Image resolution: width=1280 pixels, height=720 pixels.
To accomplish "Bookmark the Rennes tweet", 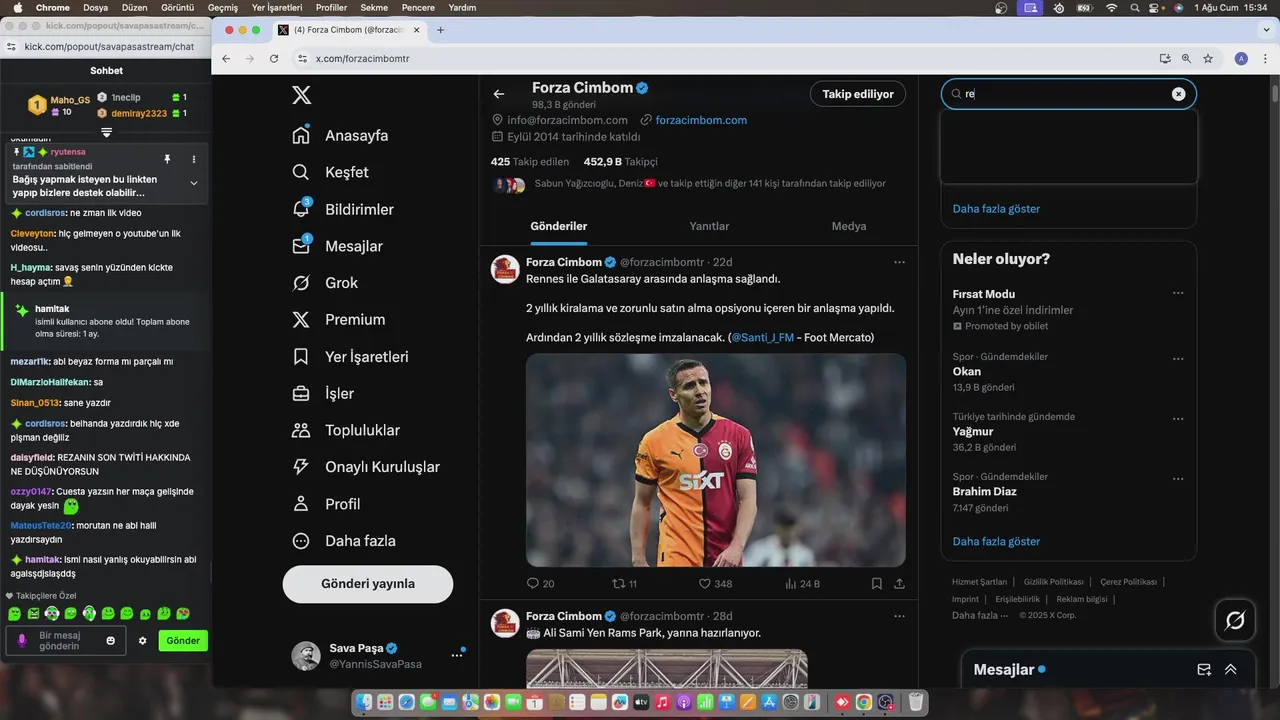I will click(876, 584).
